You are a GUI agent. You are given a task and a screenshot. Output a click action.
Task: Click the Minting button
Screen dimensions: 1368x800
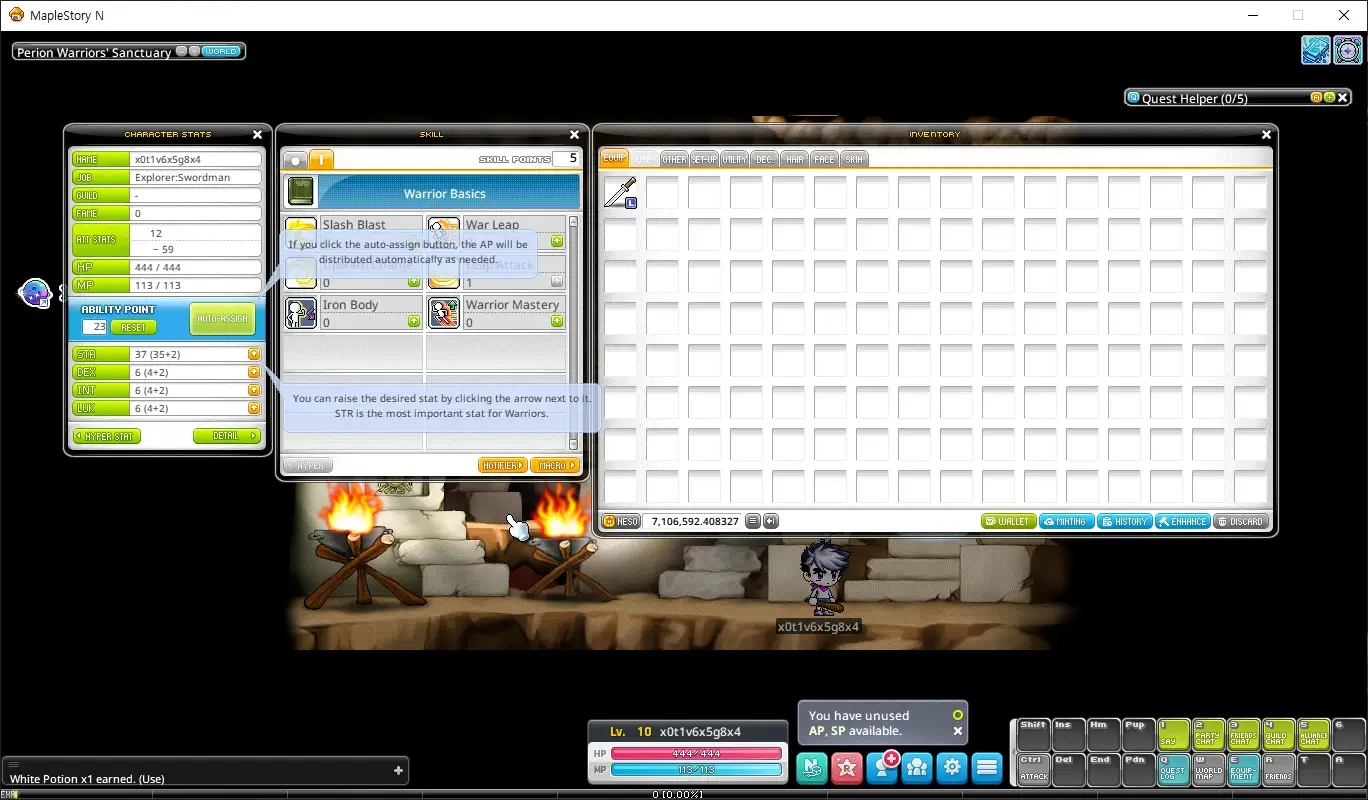1066,521
